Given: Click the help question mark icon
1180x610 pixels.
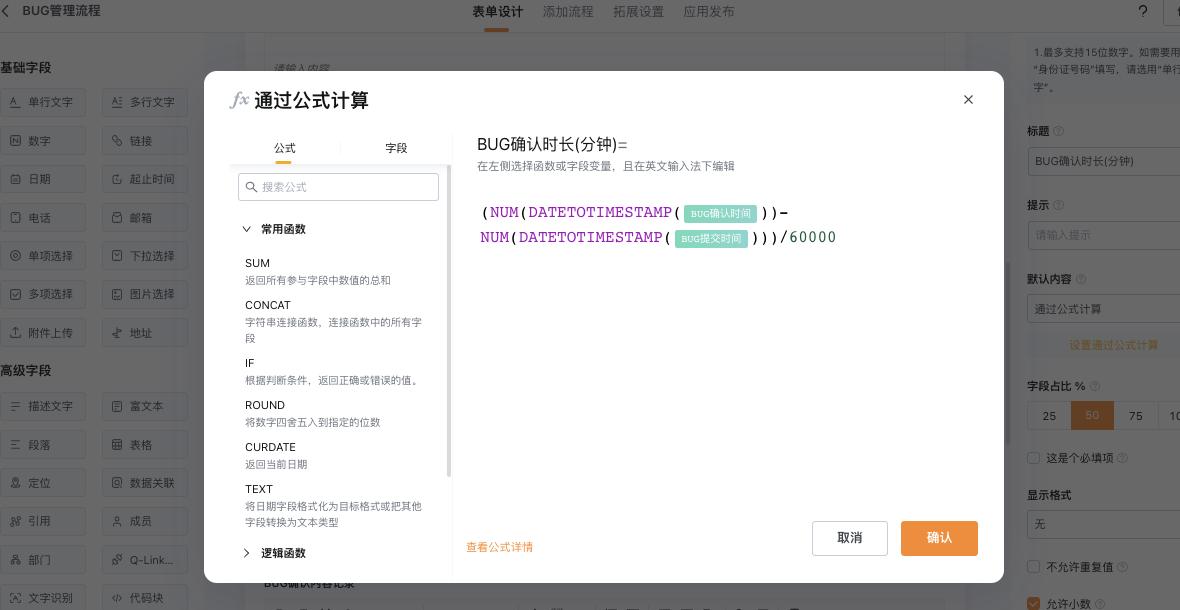Looking at the screenshot, I should [1143, 12].
